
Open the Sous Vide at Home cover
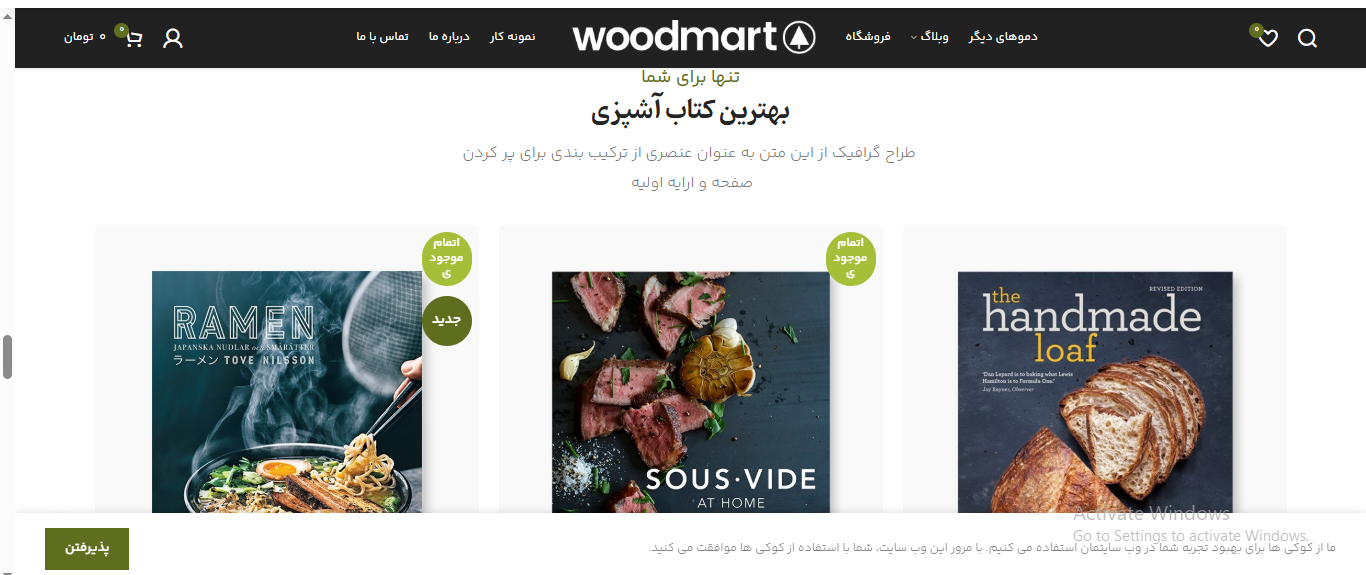click(691, 392)
